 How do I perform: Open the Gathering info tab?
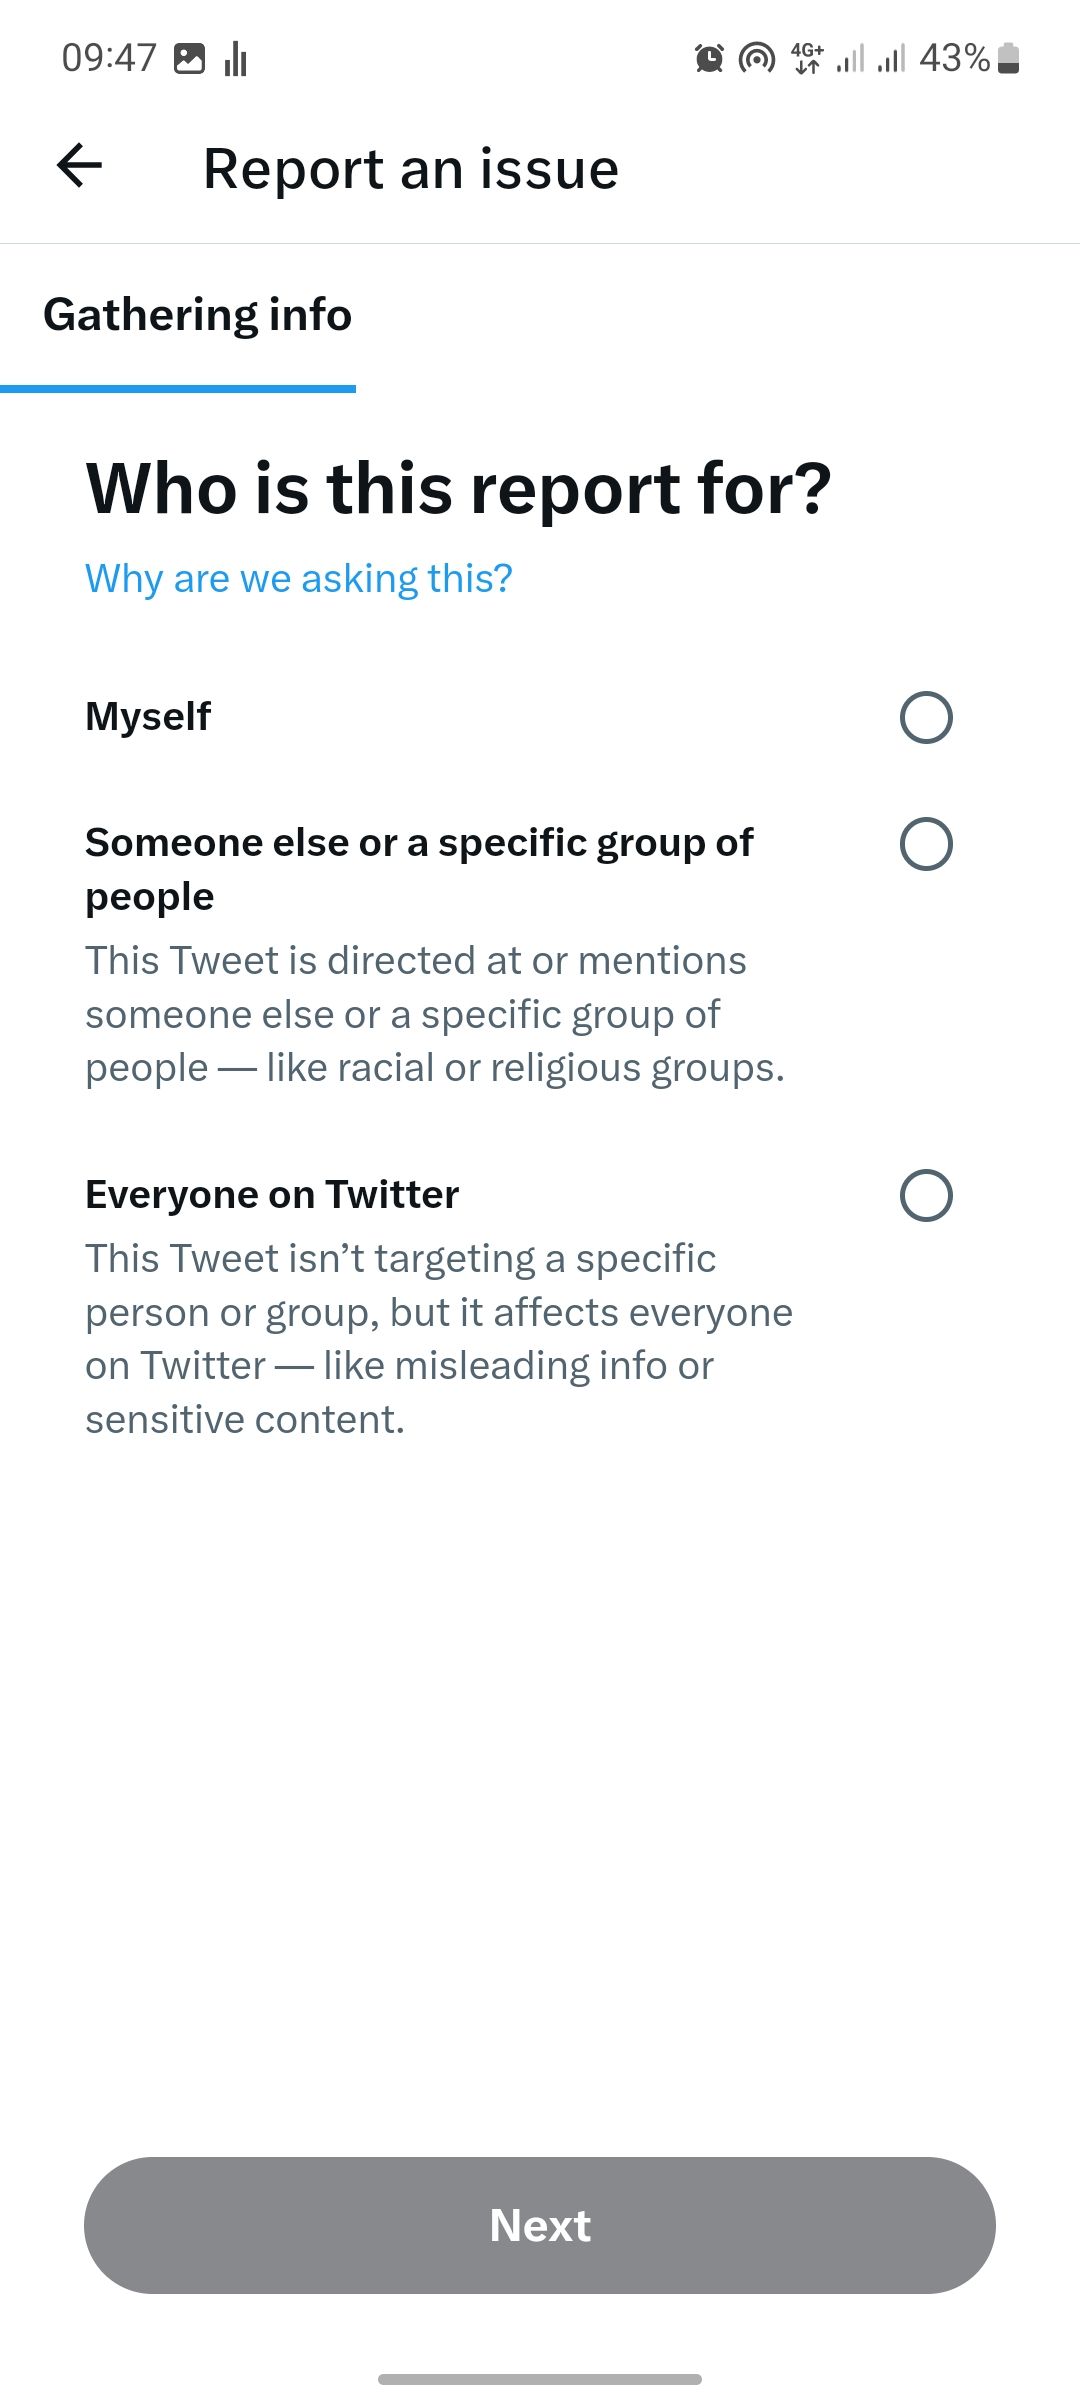198,315
